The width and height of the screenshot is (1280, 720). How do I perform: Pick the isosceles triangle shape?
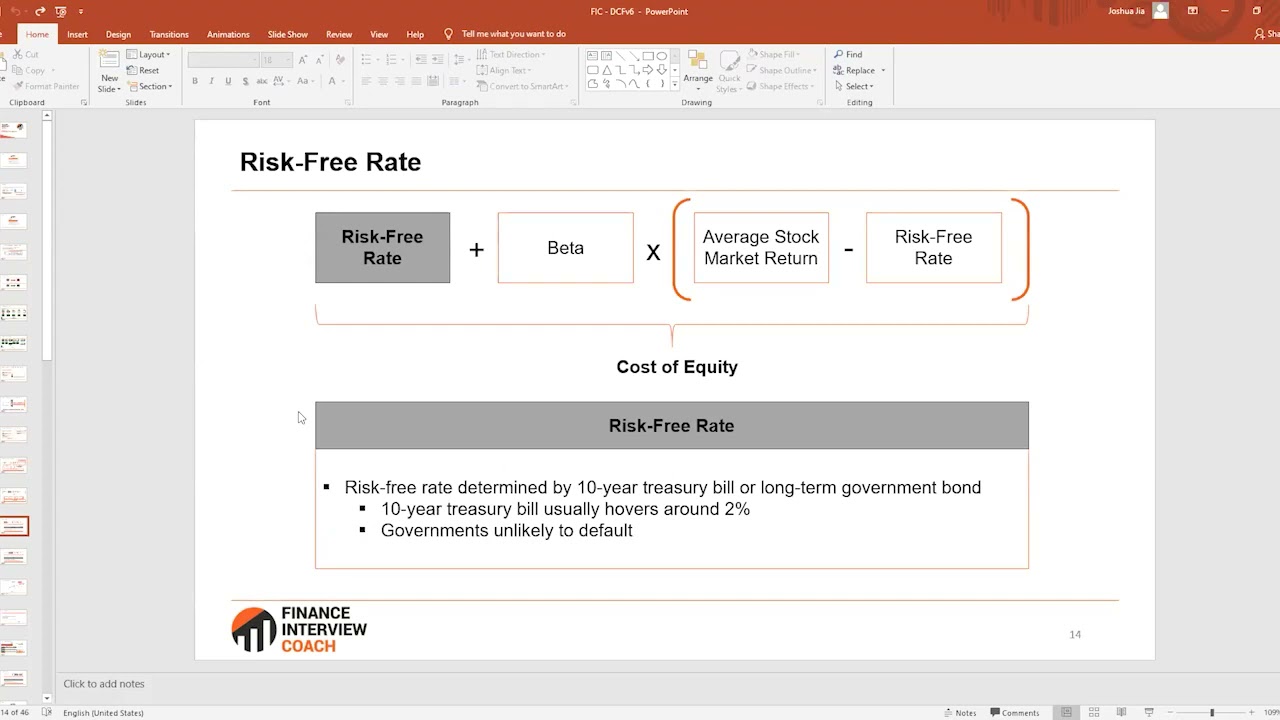point(606,70)
